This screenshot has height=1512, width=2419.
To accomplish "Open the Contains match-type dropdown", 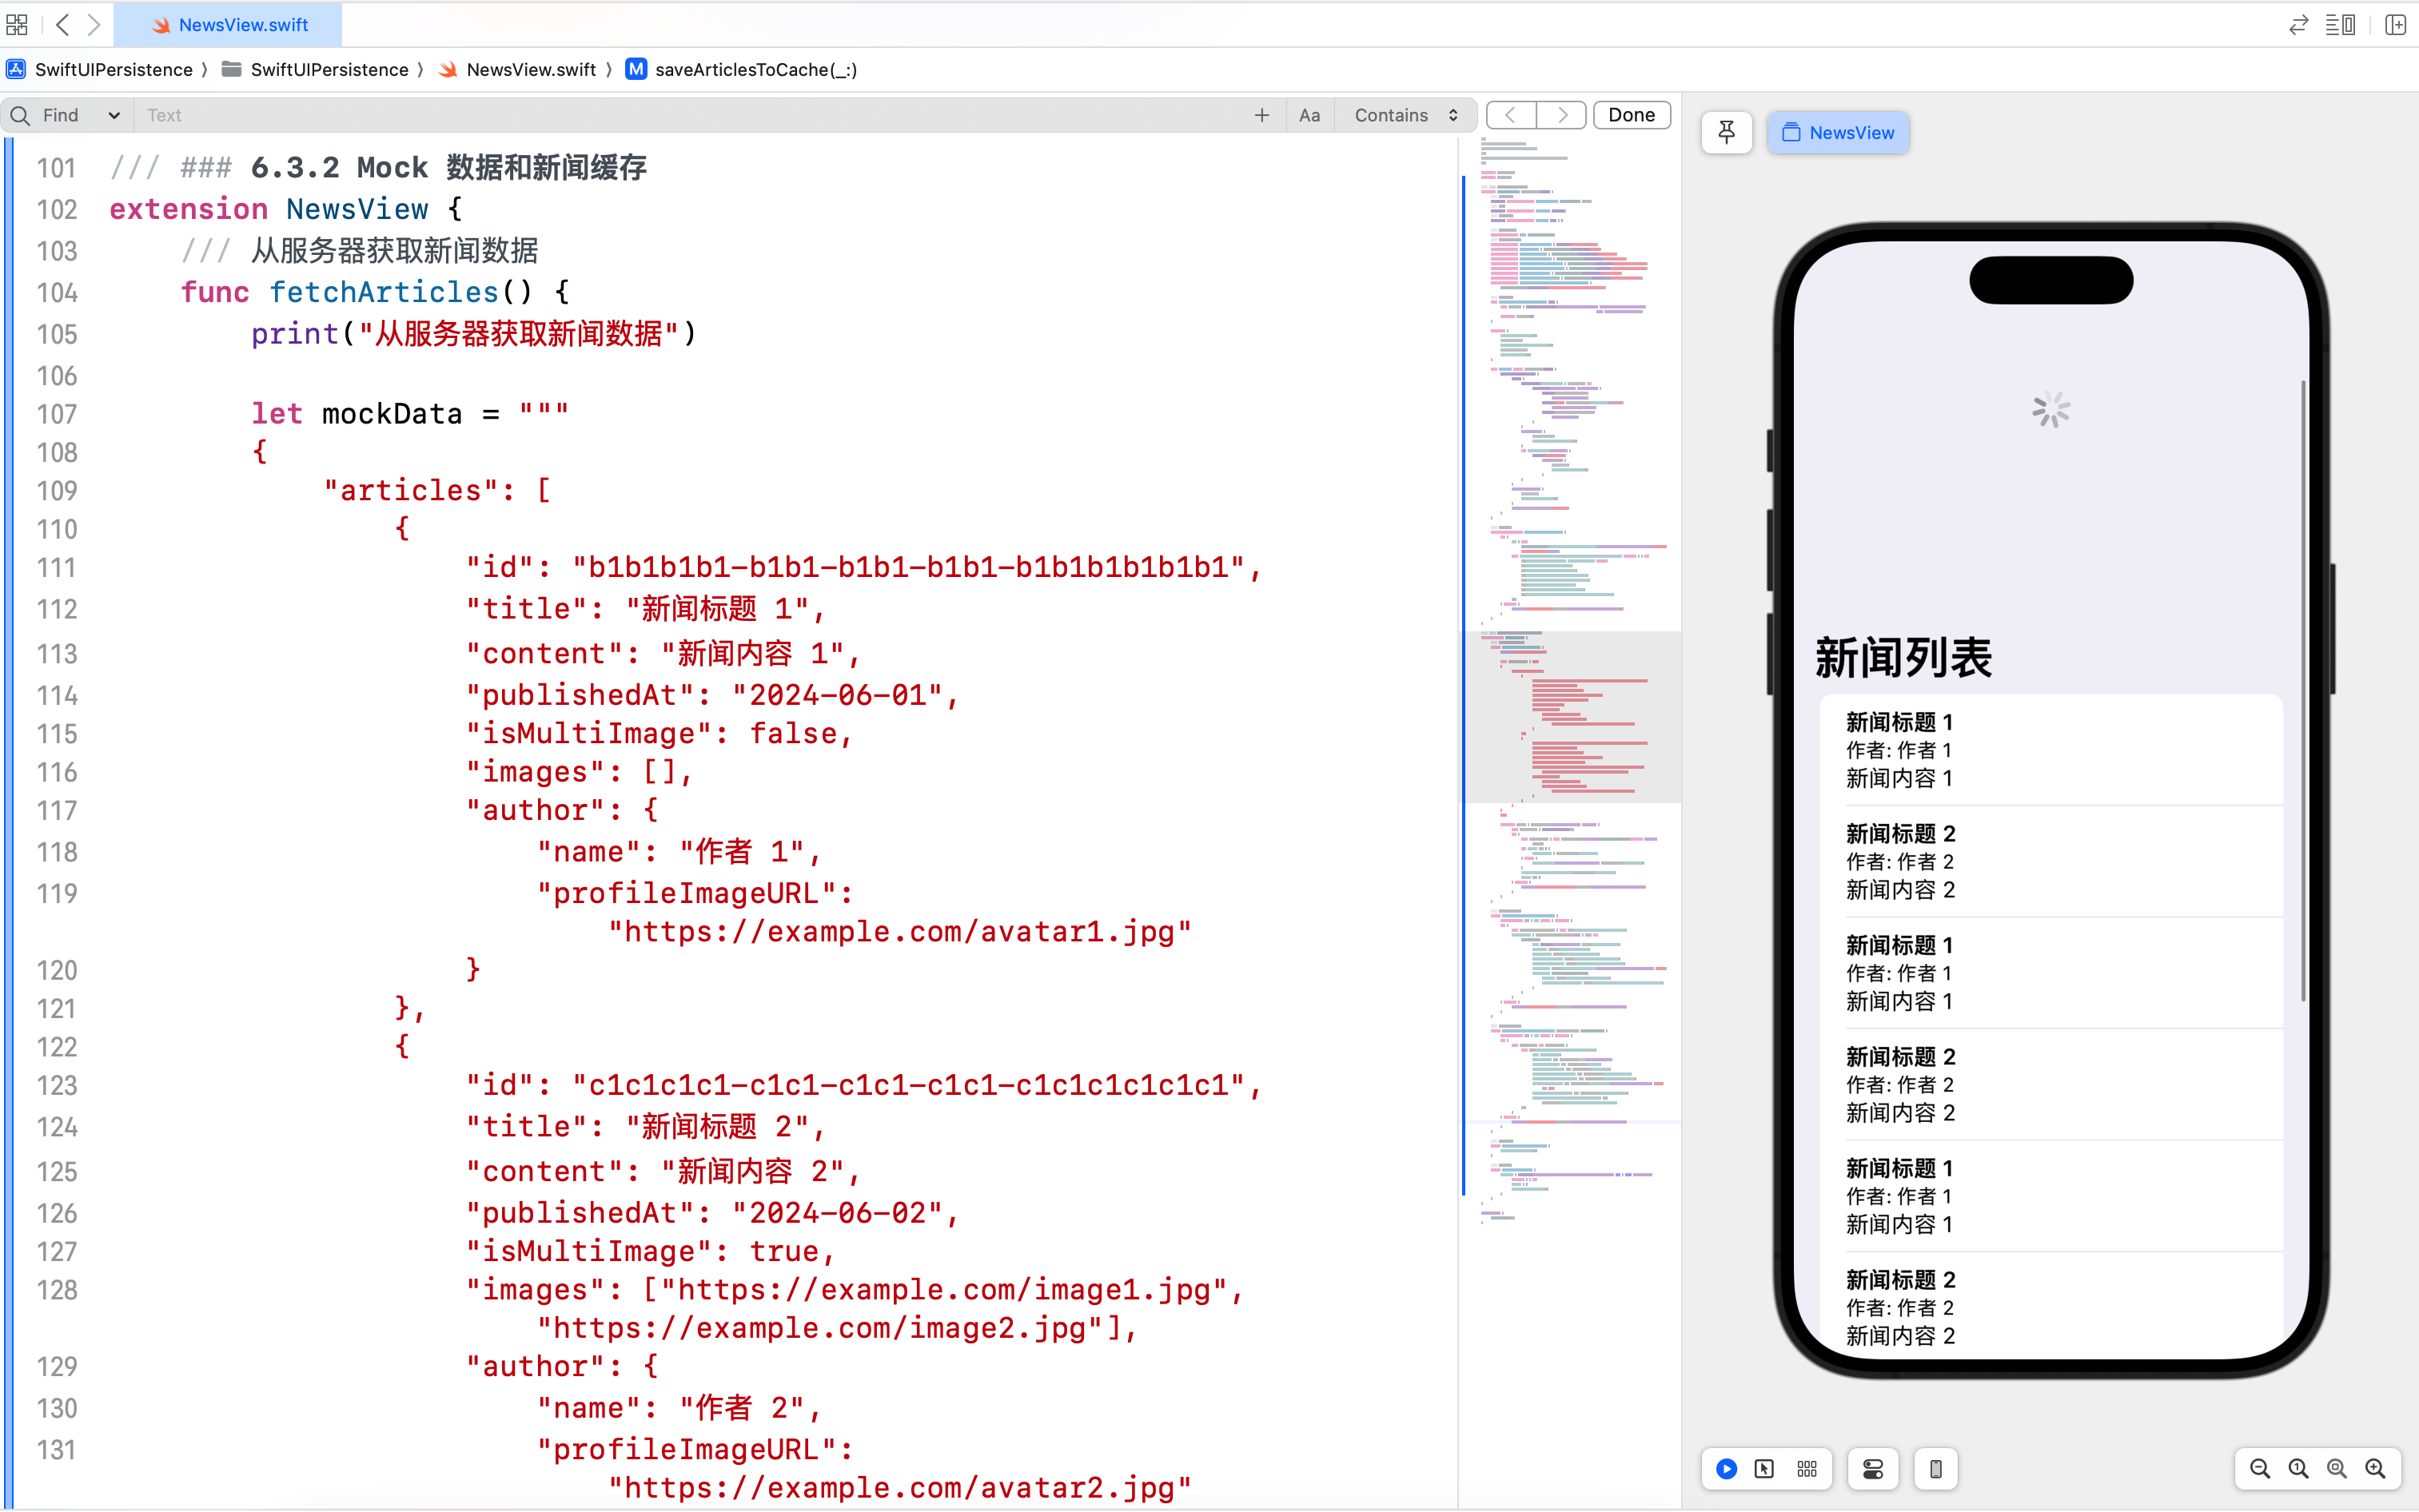I will (1405, 115).
